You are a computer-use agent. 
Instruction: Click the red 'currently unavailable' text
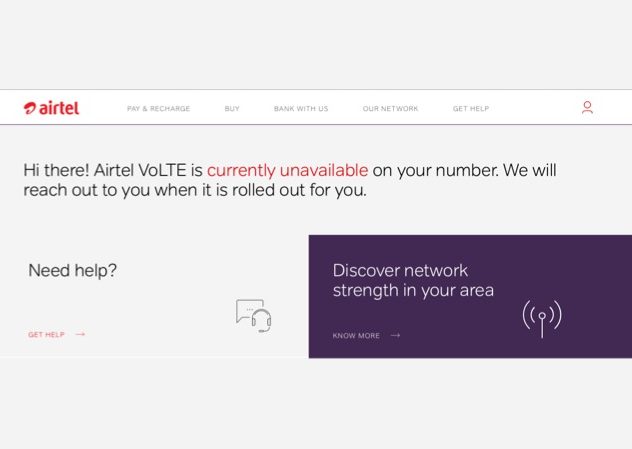[287, 170]
